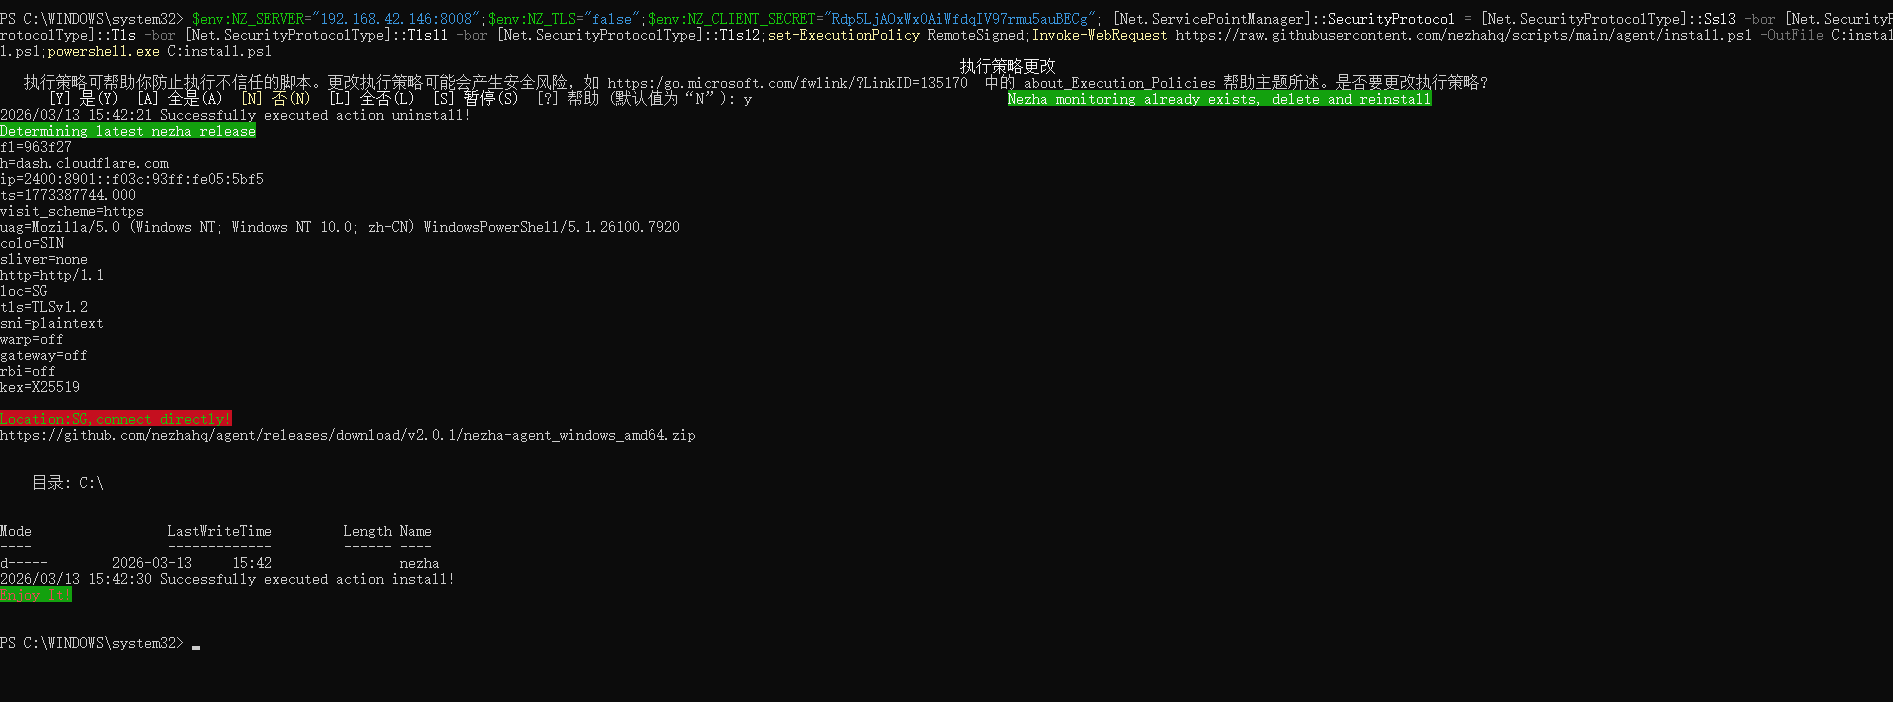Select the [Y] 是(Y) option text

(x=83, y=99)
